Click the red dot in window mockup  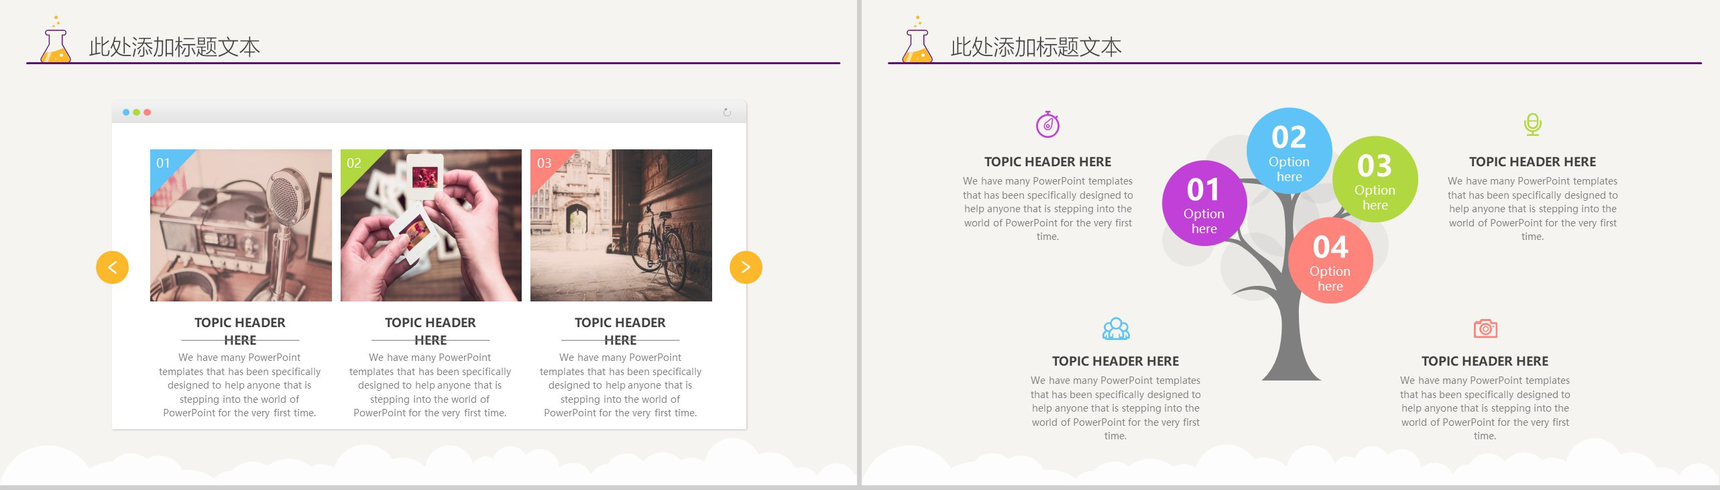point(147,112)
